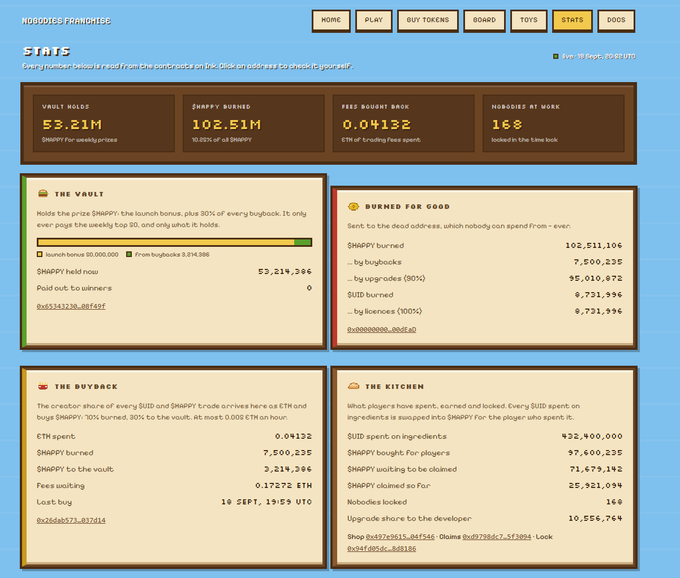
Task: Select the Vault Holds 53.21M card
Action: (x=104, y=124)
